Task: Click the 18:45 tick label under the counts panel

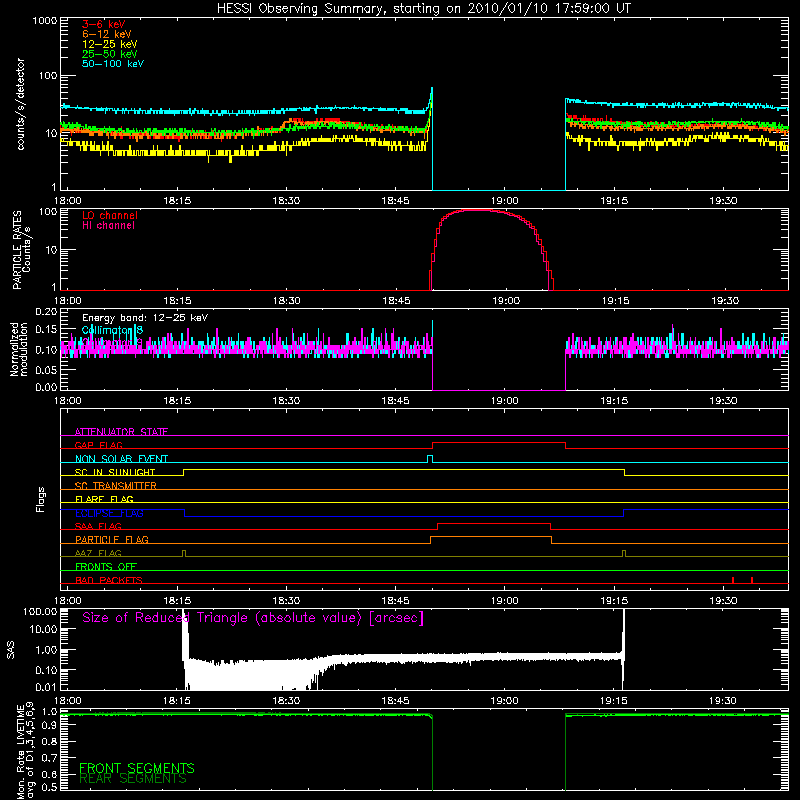Action: pos(395,201)
